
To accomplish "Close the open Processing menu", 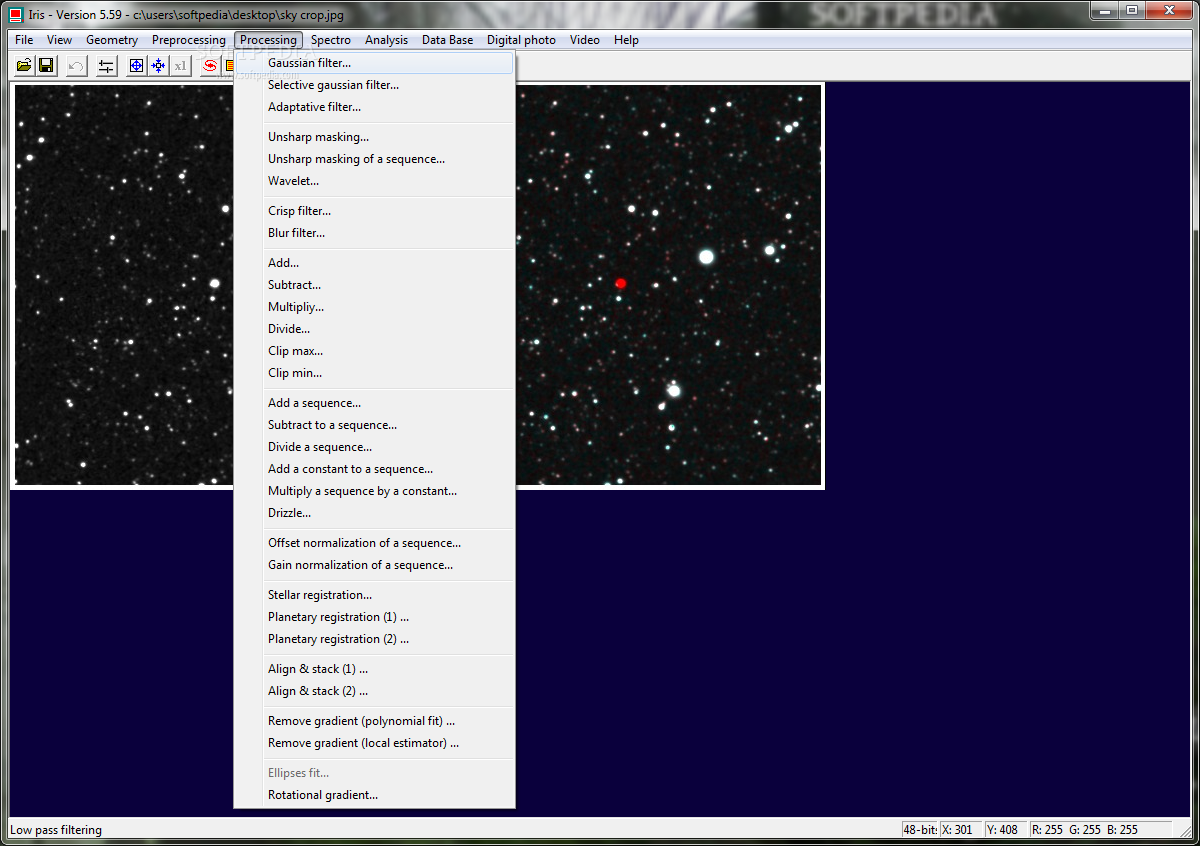I will click(x=269, y=40).
